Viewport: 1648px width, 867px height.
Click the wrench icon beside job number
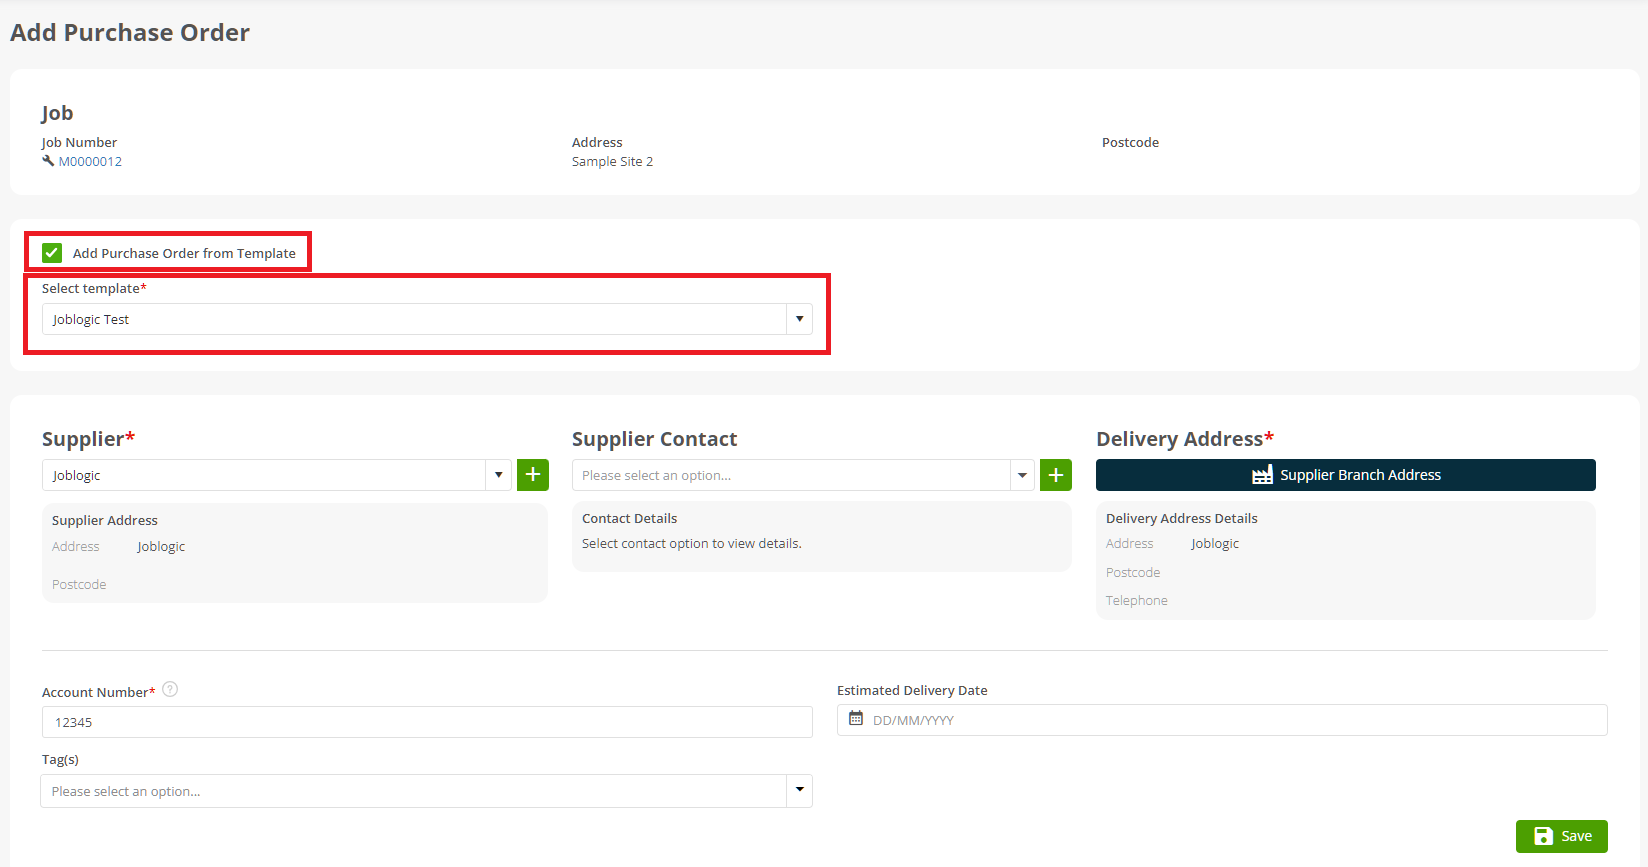pos(48,161)
